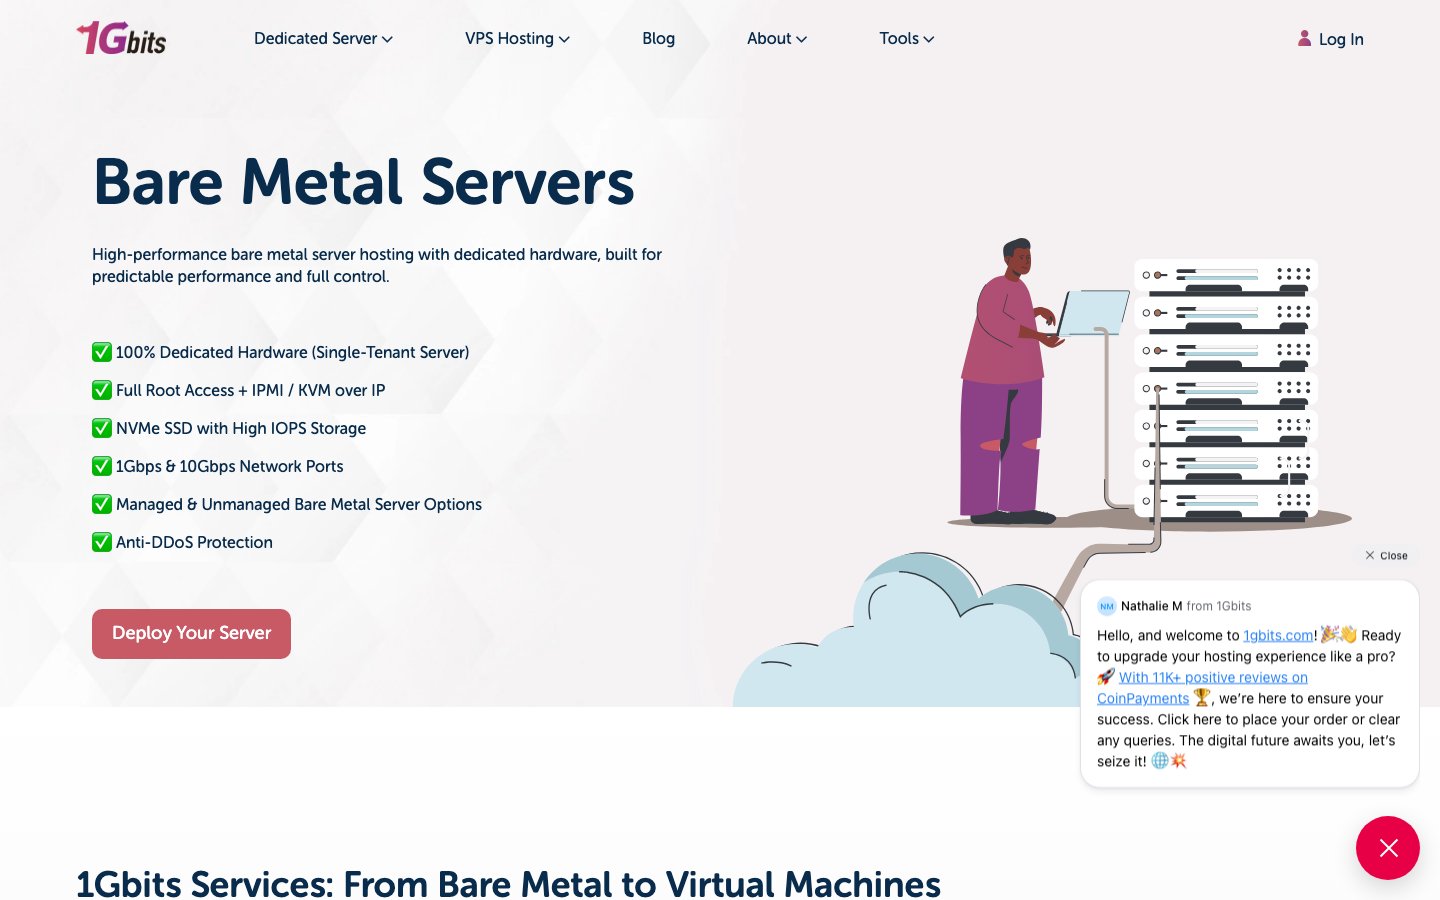Screen dimensions: 1440x900
Task: Dismiss the chat popup via Close
Action: [1386, 555]
